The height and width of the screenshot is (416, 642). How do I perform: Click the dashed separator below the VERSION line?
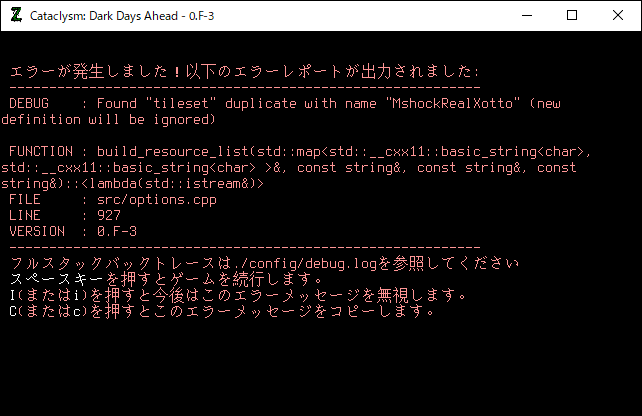coord(244,247)
